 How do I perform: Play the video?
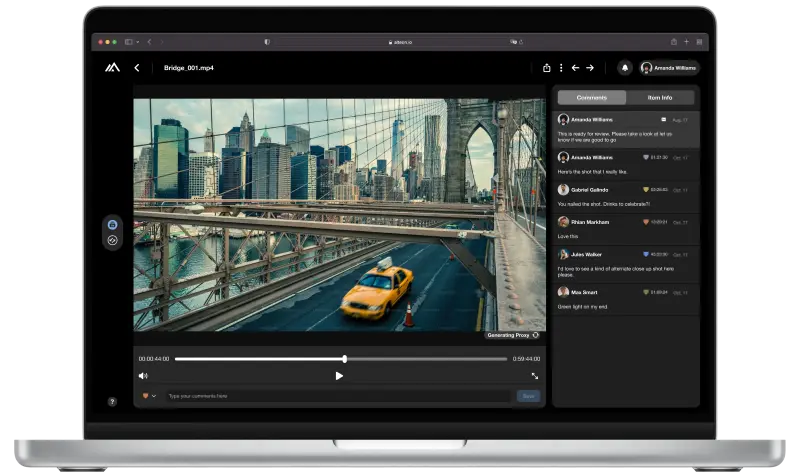[339, 376]
